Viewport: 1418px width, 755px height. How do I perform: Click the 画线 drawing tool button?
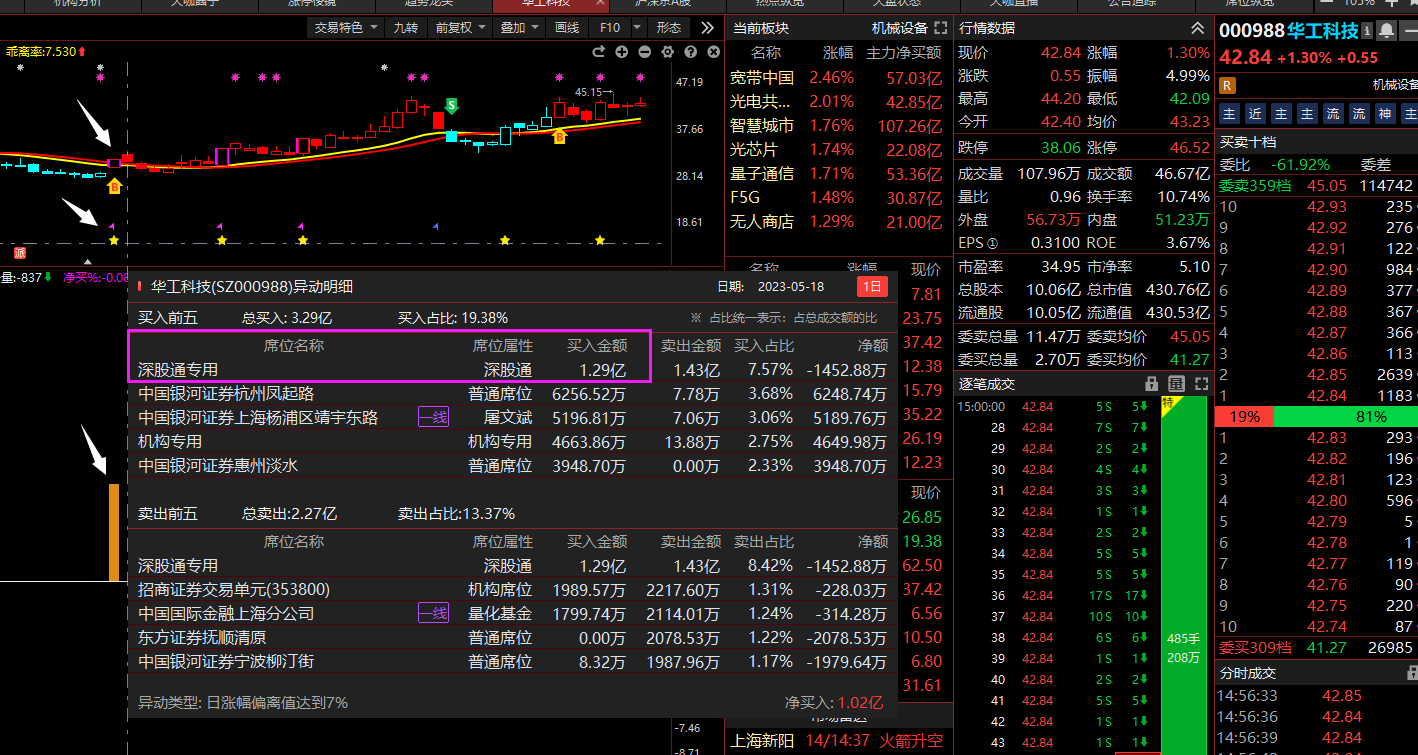(567, 28)
